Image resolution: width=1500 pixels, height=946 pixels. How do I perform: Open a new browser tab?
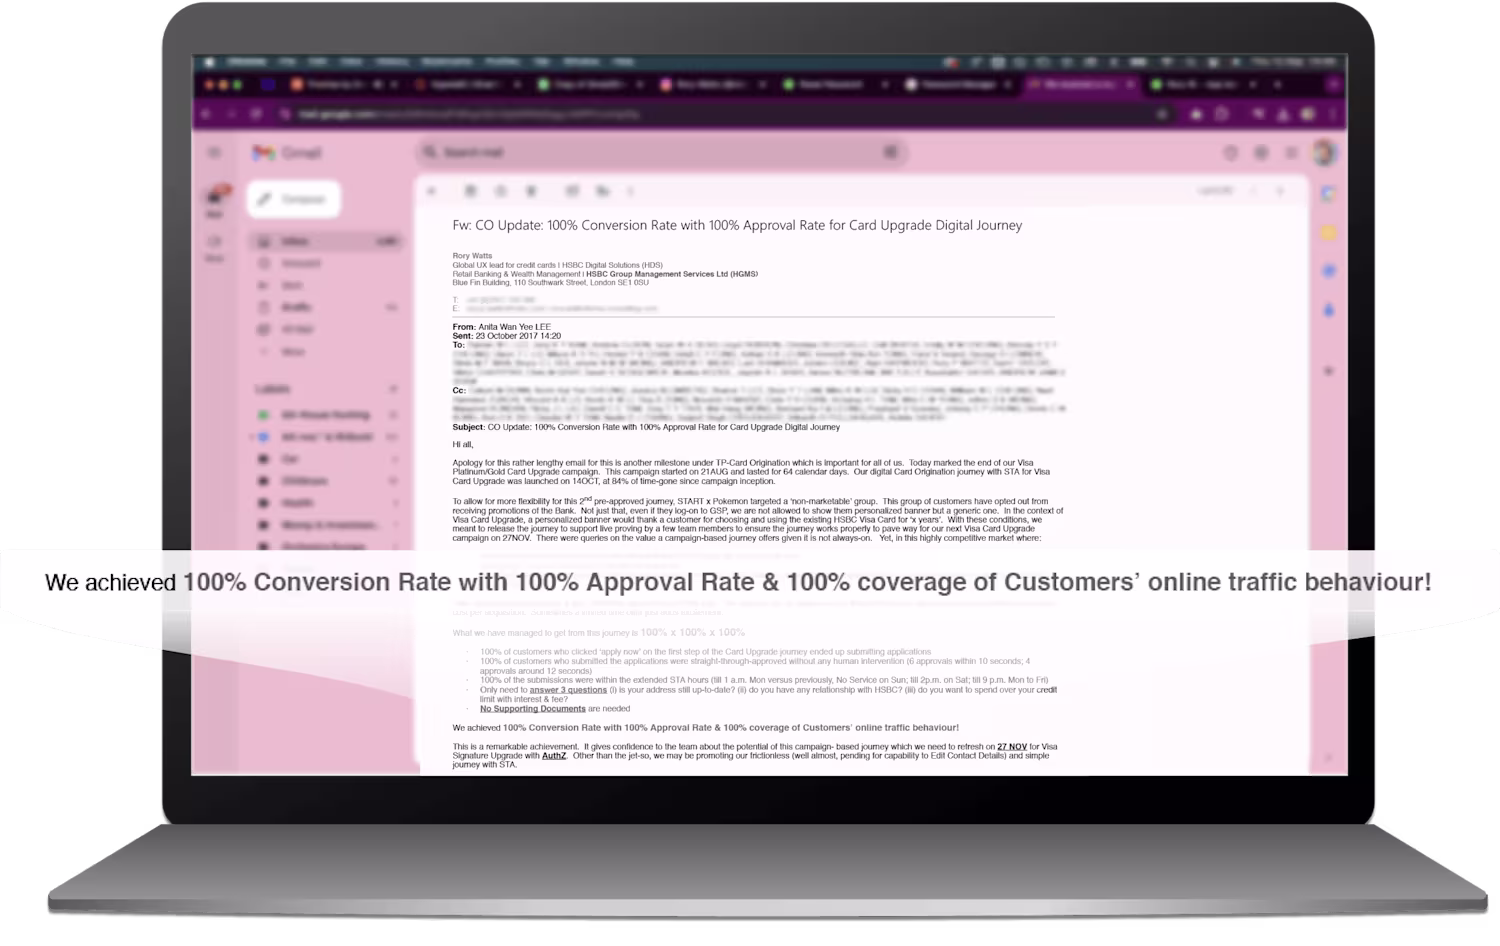pyautogui.click(x=1276, y=85)
